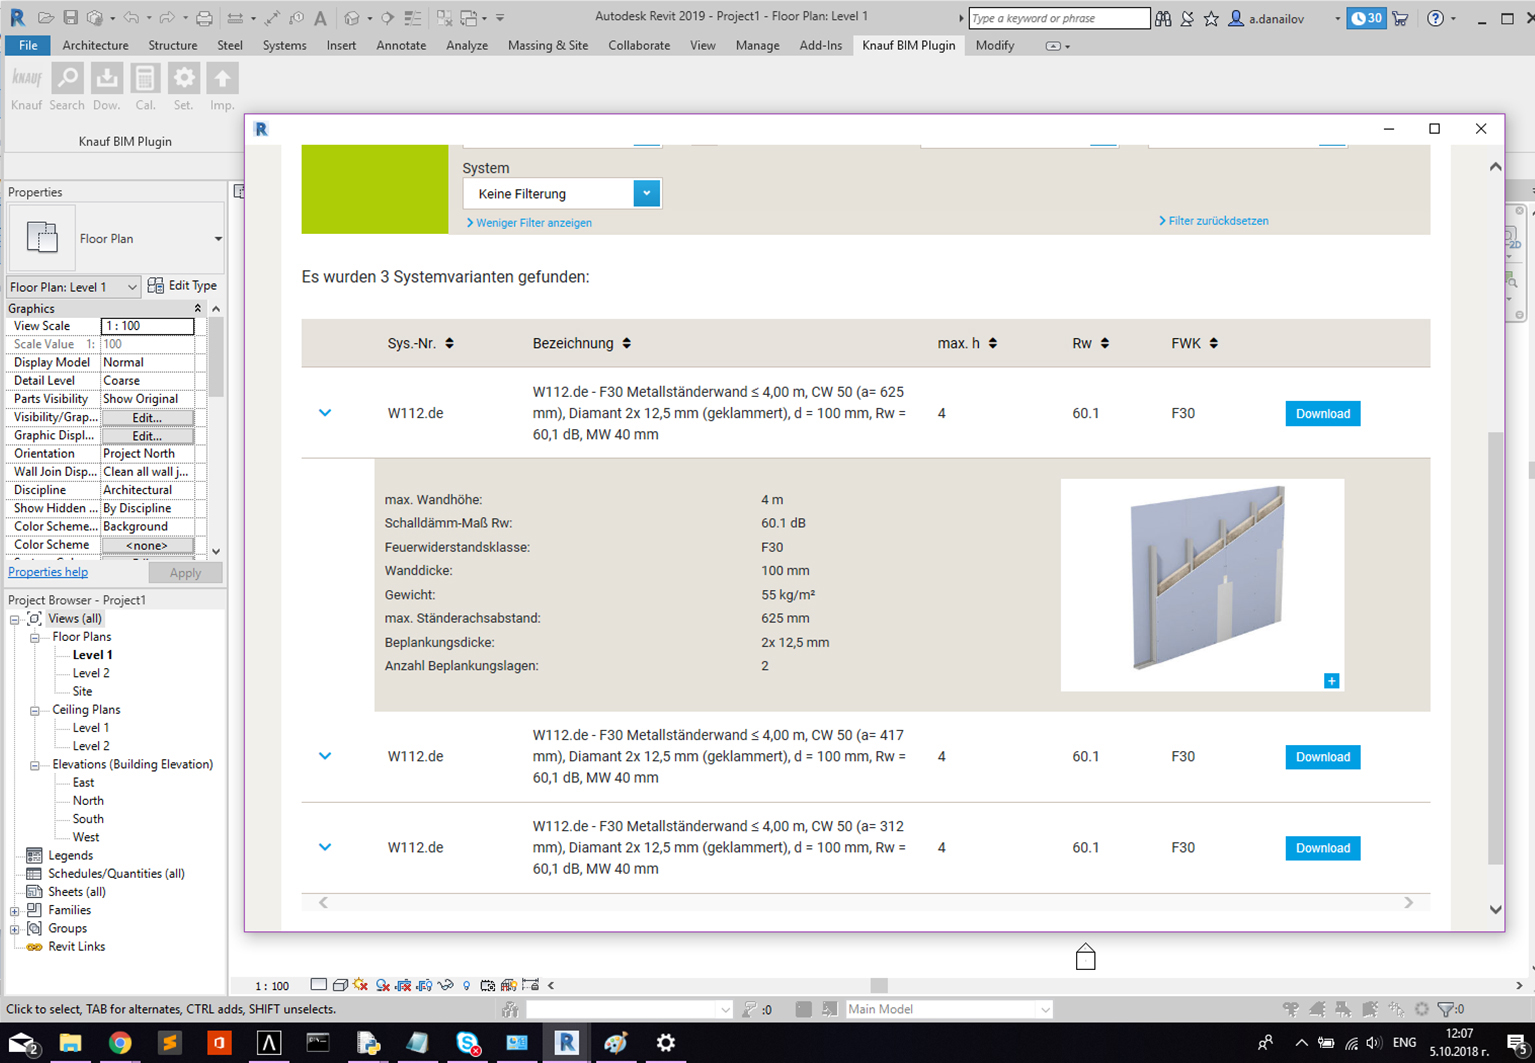The height and width of the screenshot is (1063, 1535).
Task: Click Edit Type button
Action: point(182,286)
